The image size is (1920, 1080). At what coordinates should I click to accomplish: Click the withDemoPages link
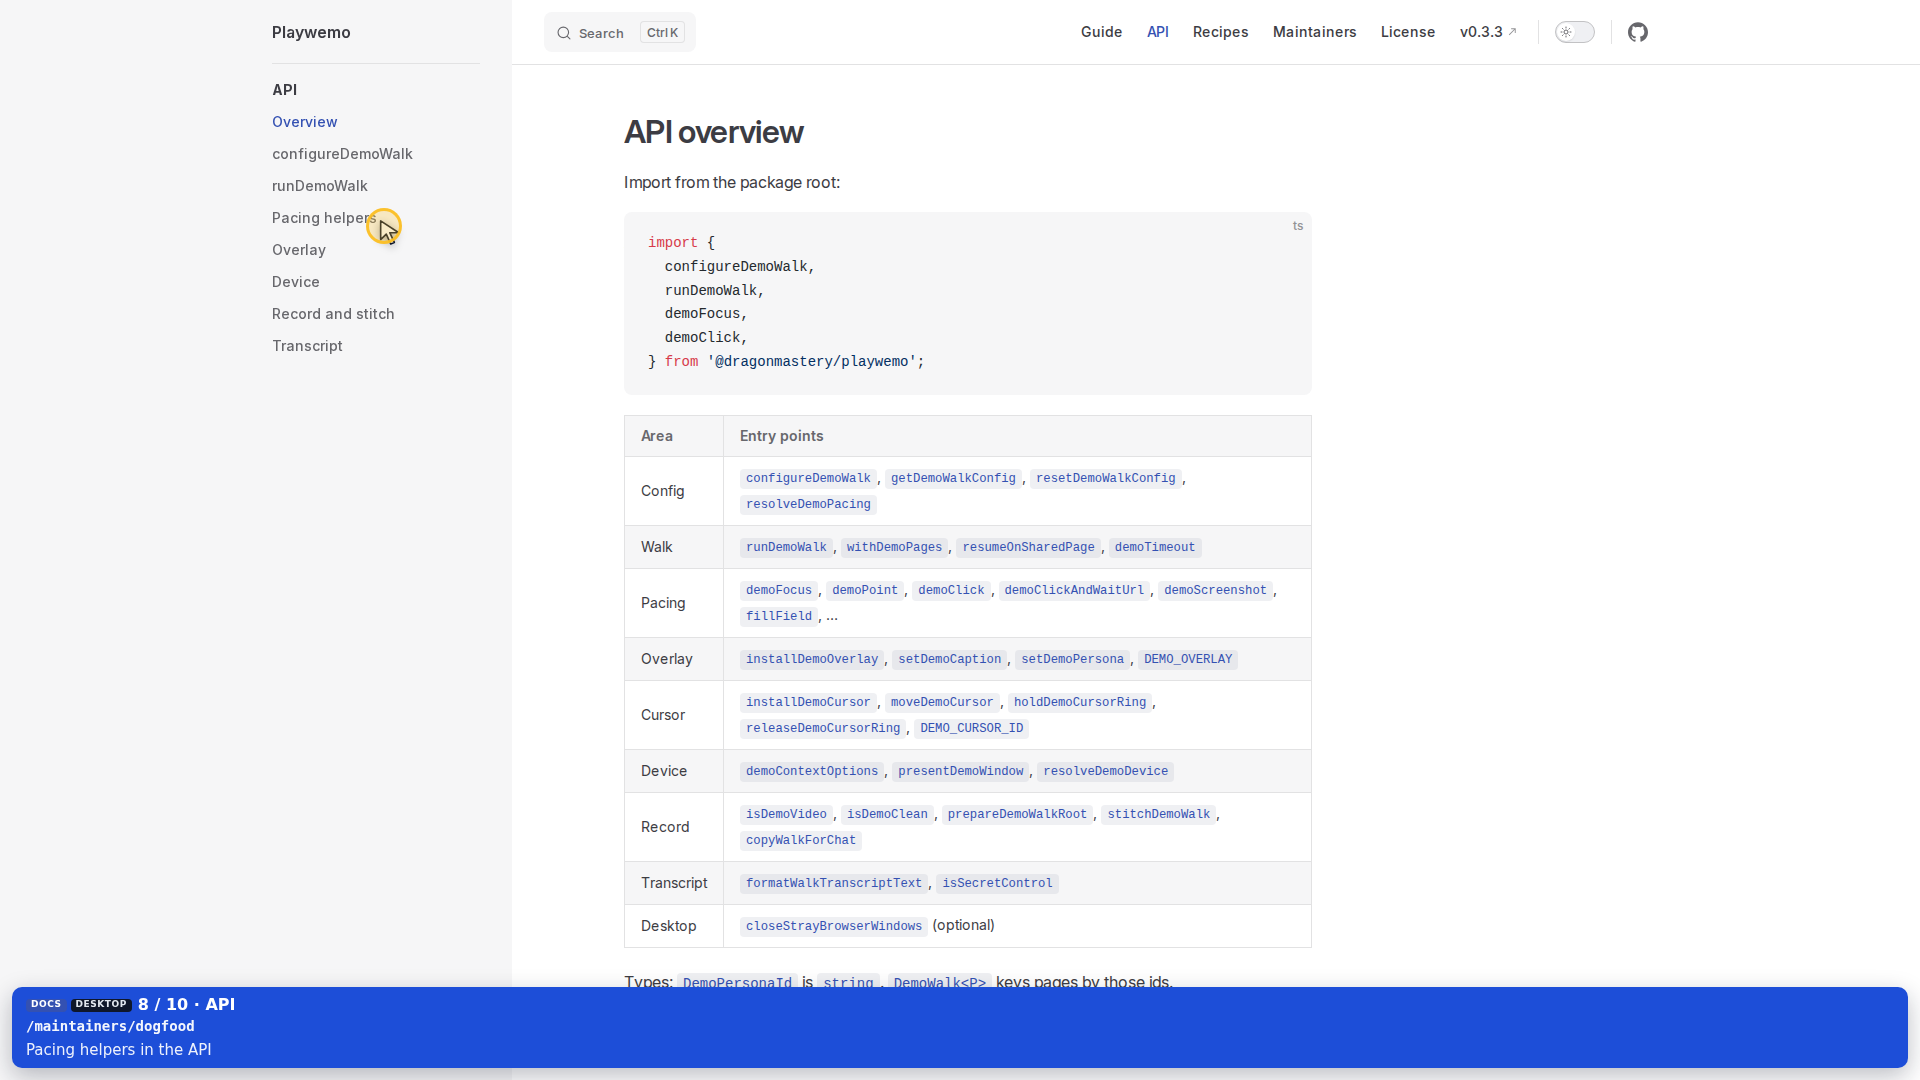(894, 547)
